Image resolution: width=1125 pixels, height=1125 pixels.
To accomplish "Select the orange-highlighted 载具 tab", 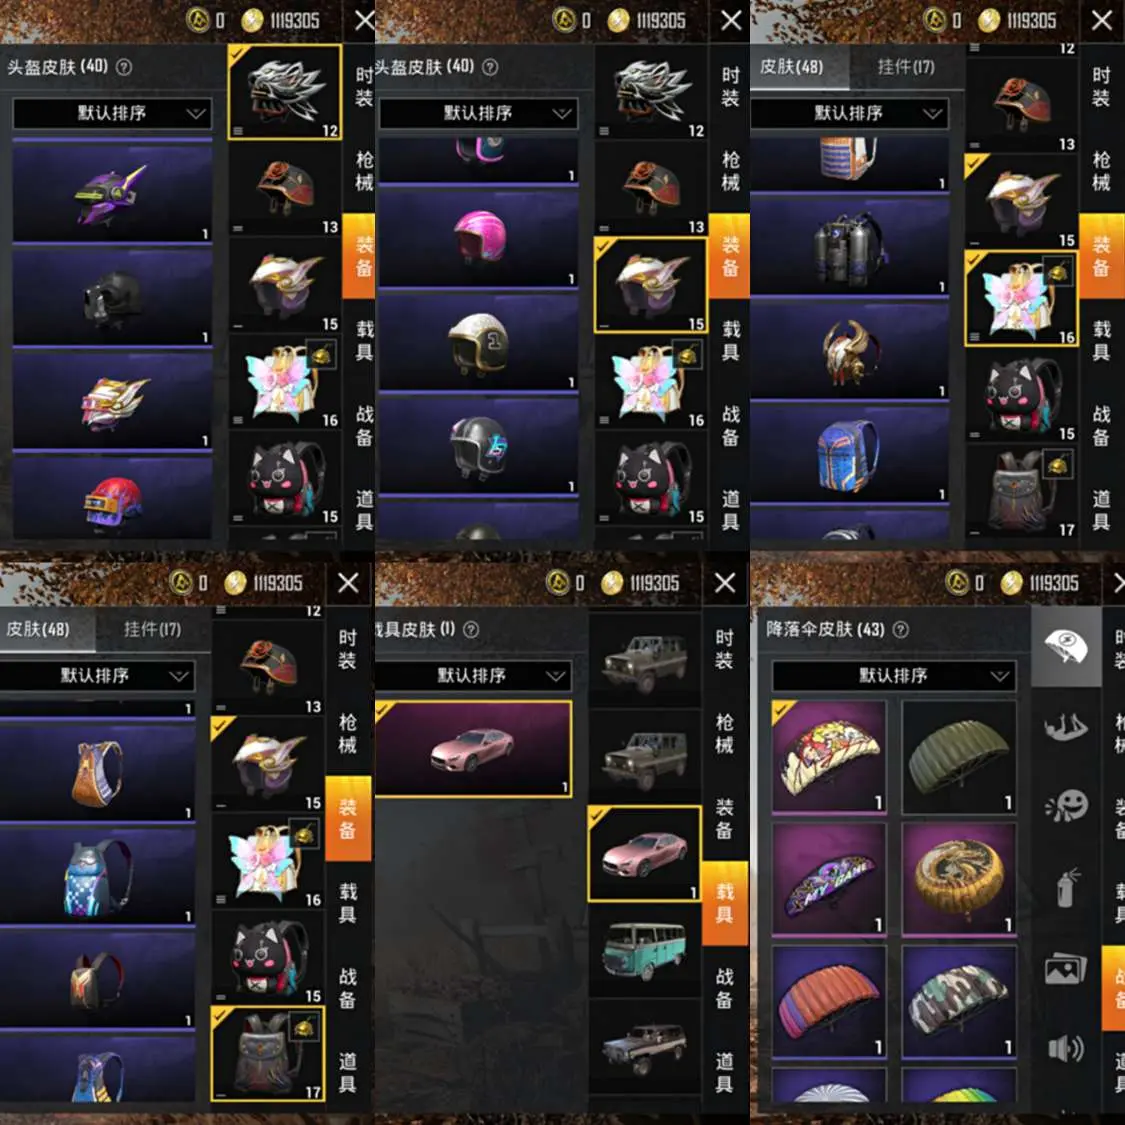I will point(725,903).
